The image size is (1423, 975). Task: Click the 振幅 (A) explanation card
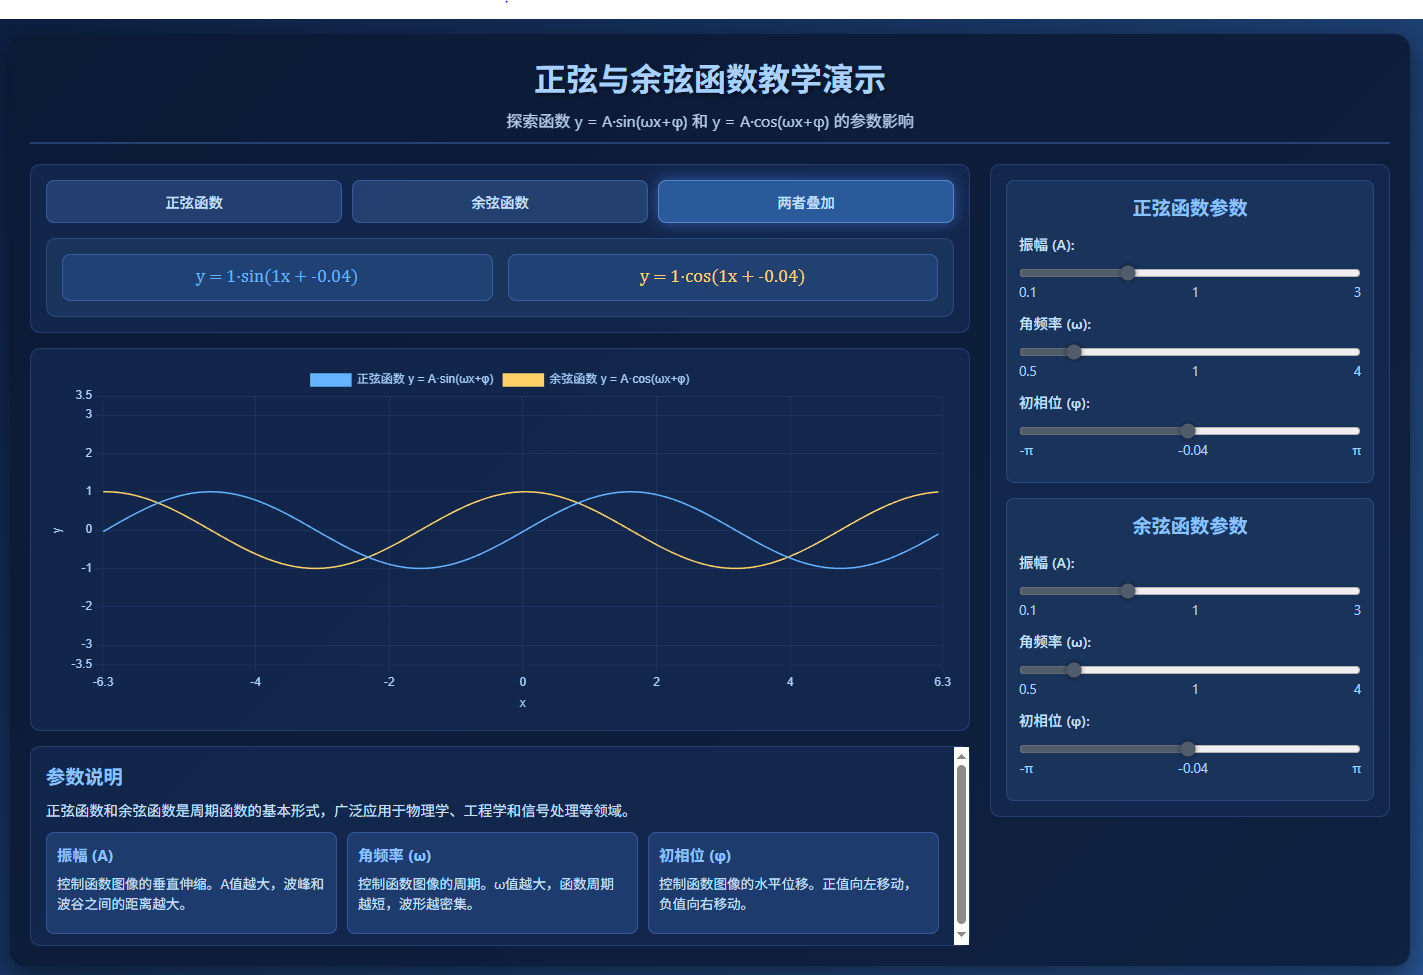[191, 883]
